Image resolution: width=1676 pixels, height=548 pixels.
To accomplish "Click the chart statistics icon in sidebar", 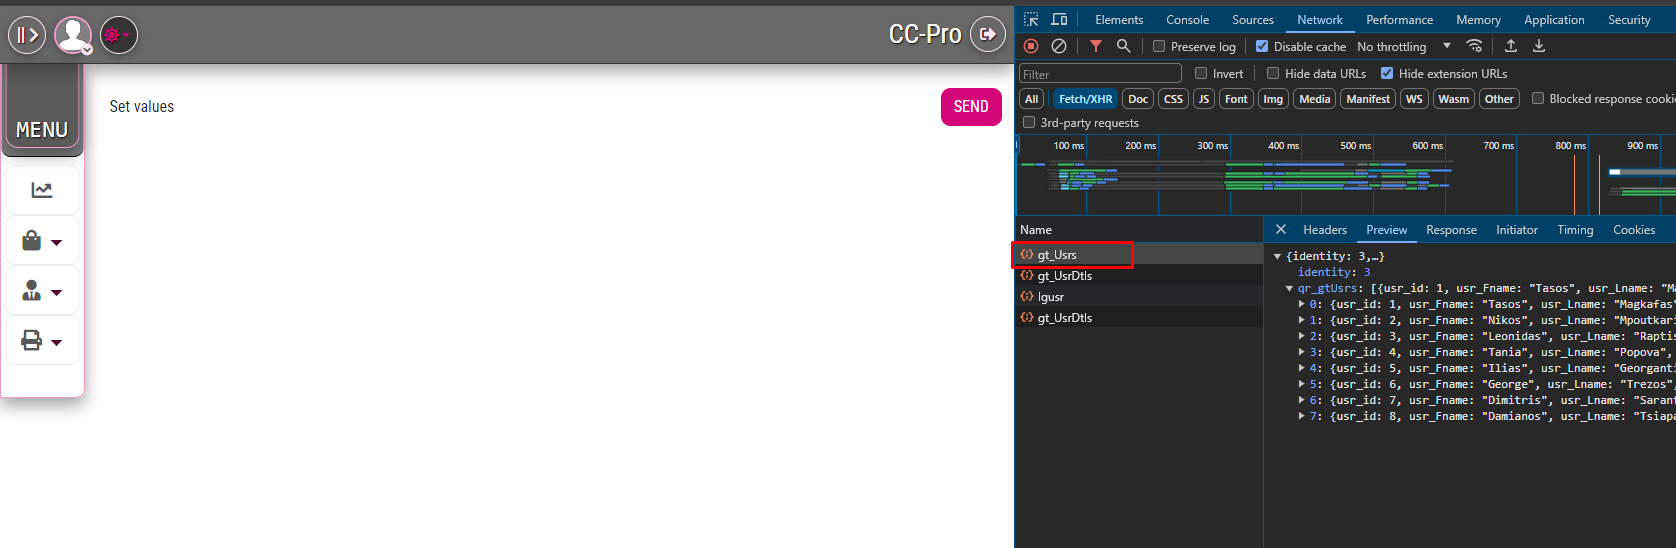I will 42,190.
